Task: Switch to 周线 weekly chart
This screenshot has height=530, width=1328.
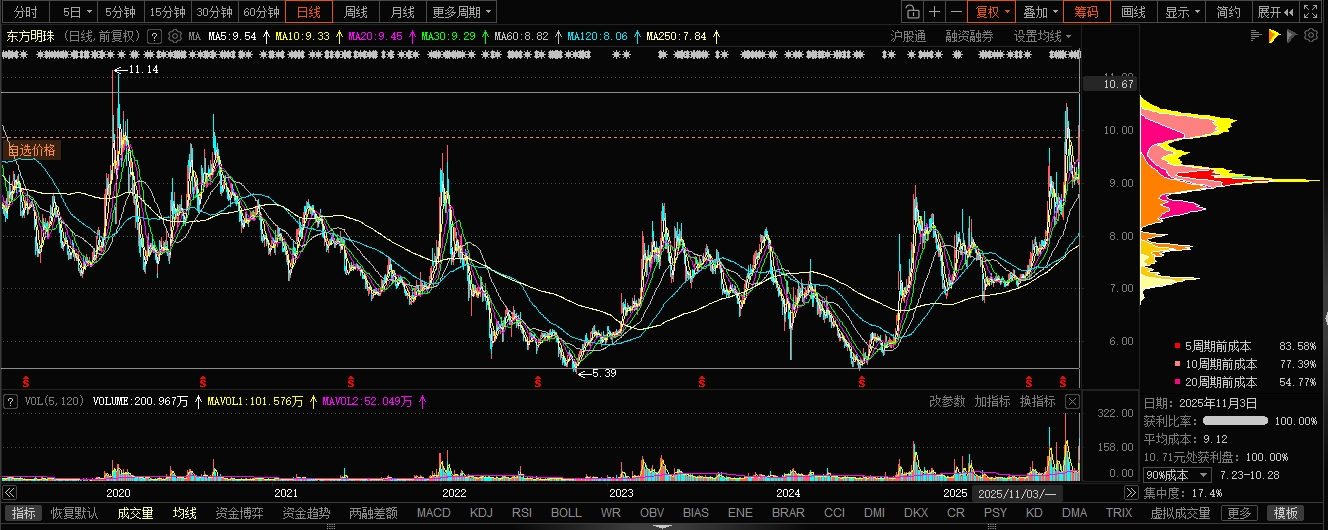Action: 356,12
